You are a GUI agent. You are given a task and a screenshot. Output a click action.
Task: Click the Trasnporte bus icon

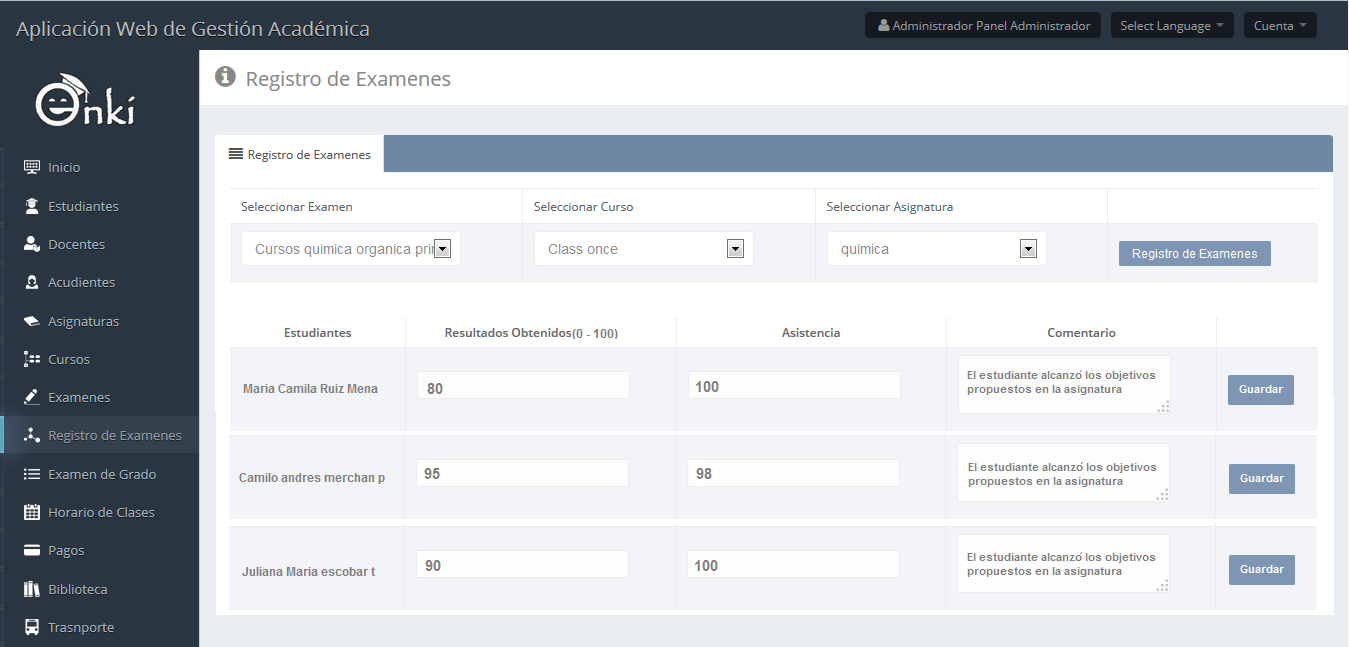pyautogui.click(x=32, y=627)
